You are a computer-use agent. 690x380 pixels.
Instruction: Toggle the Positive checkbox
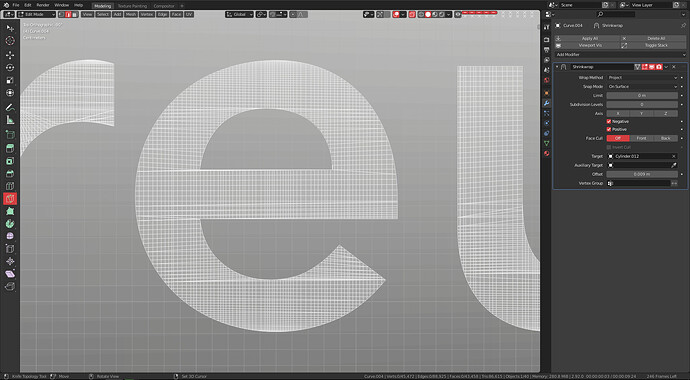click(609, 129)
